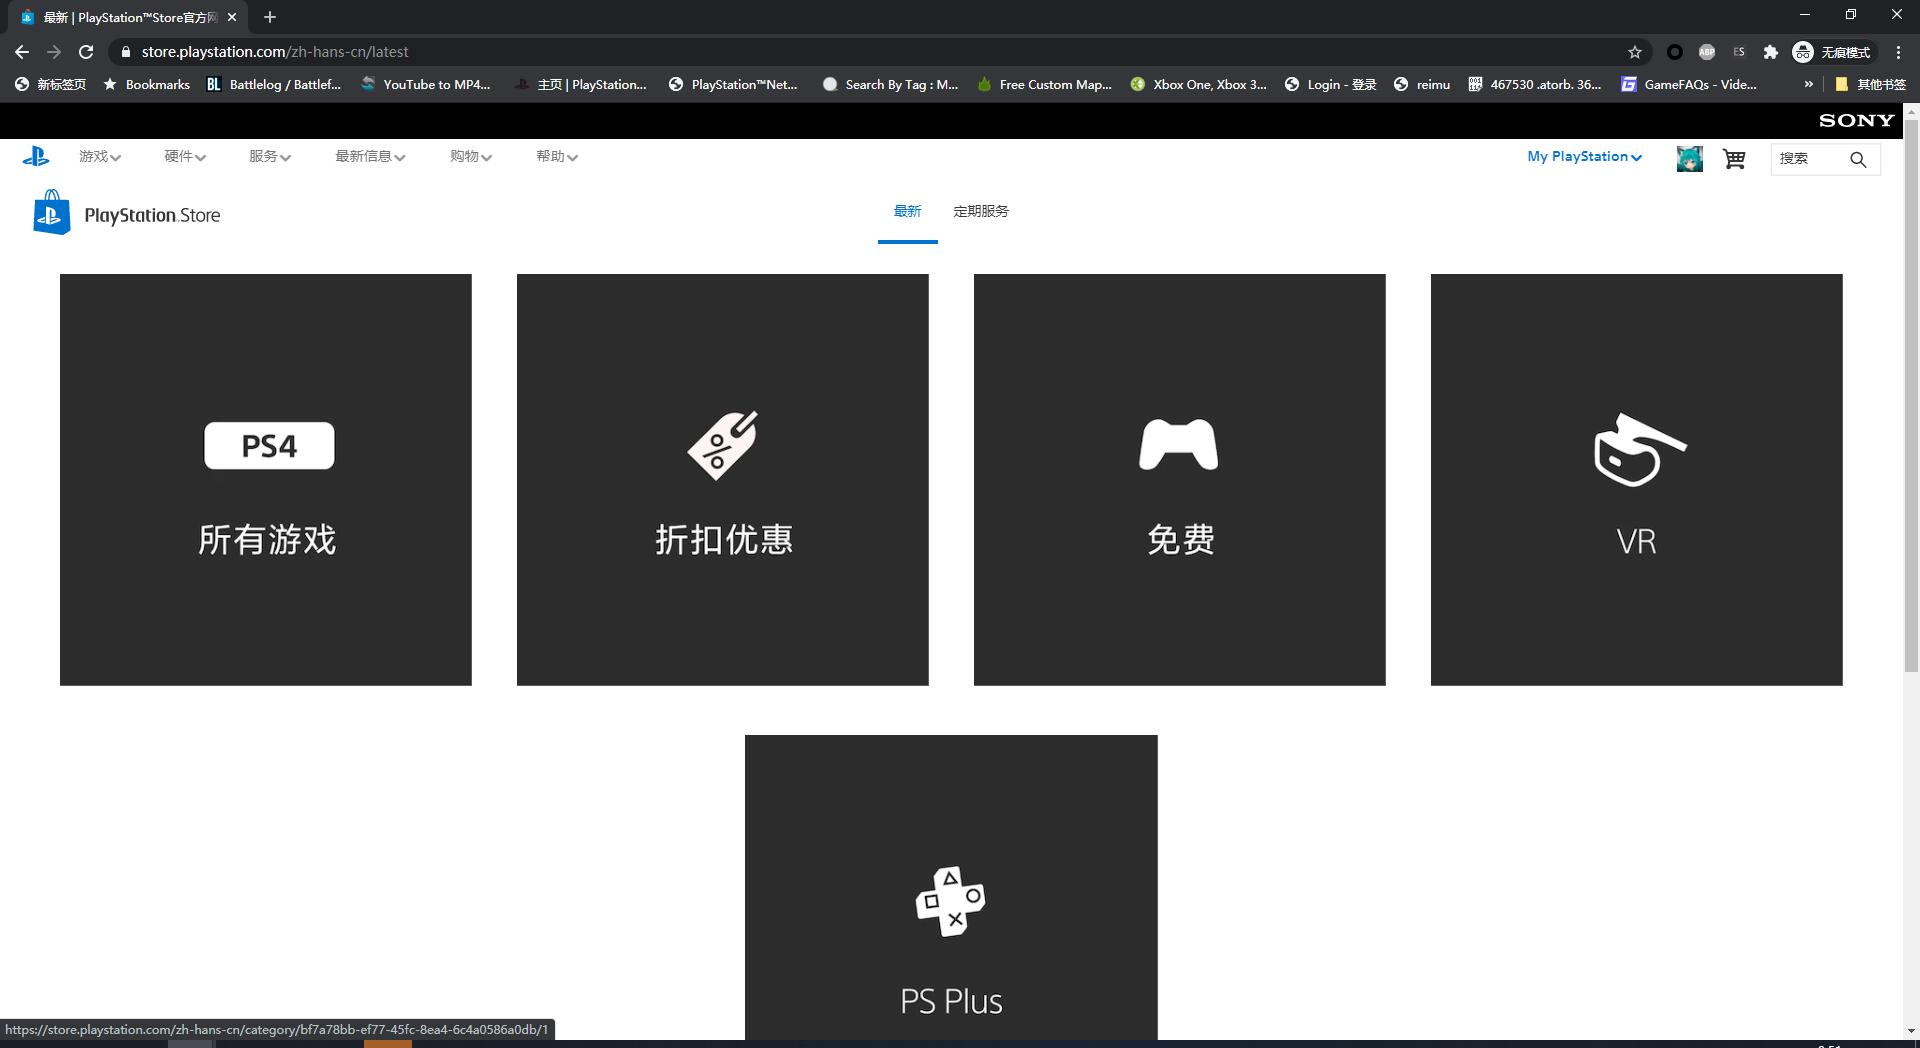Open the My PlayStation dropdown
Image resolution: width=1920 pixels, height=1048 pixels.
1584,157
